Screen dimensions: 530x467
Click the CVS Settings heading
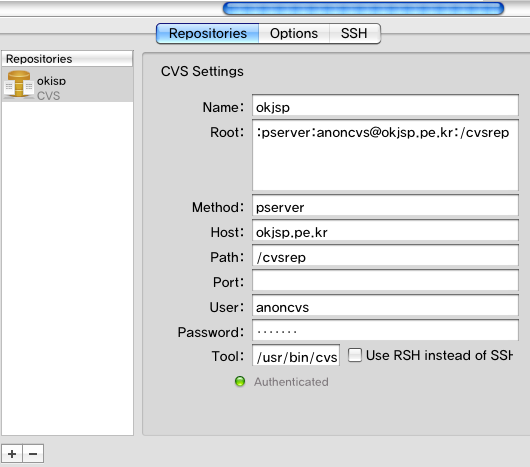coord(202,71)
